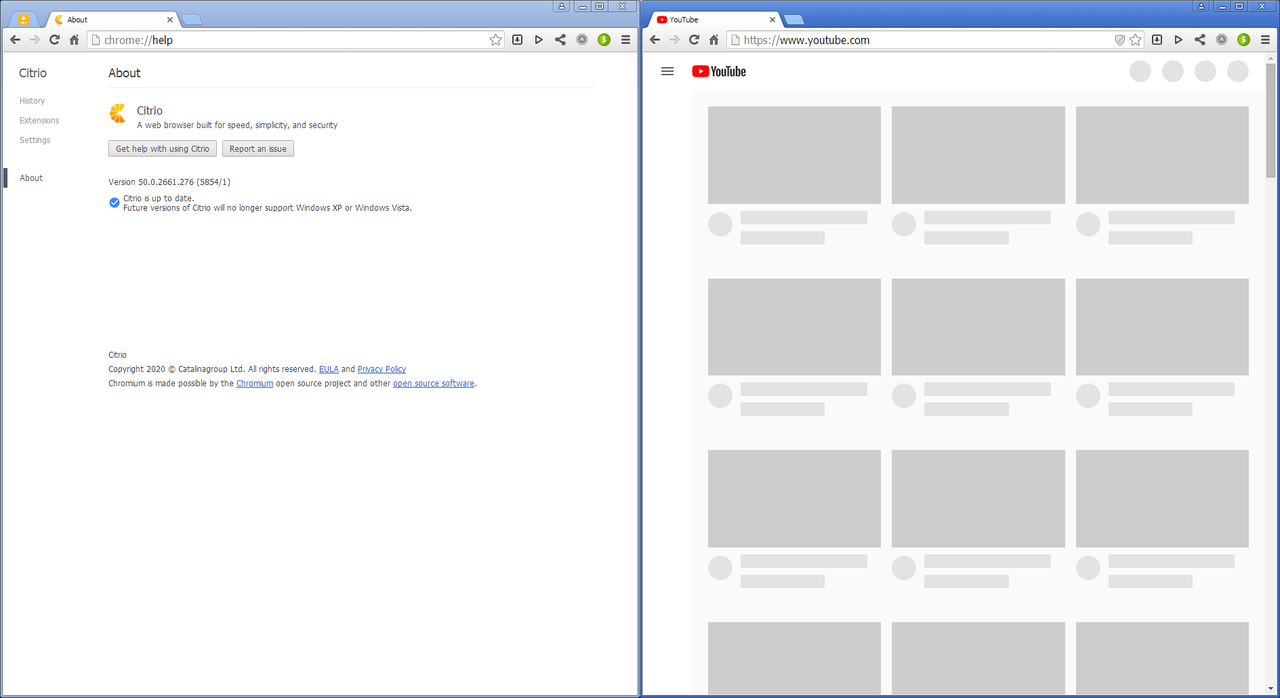Click green dollar icon in About window
Screen dimensions: 1280x698
point(604,40)
